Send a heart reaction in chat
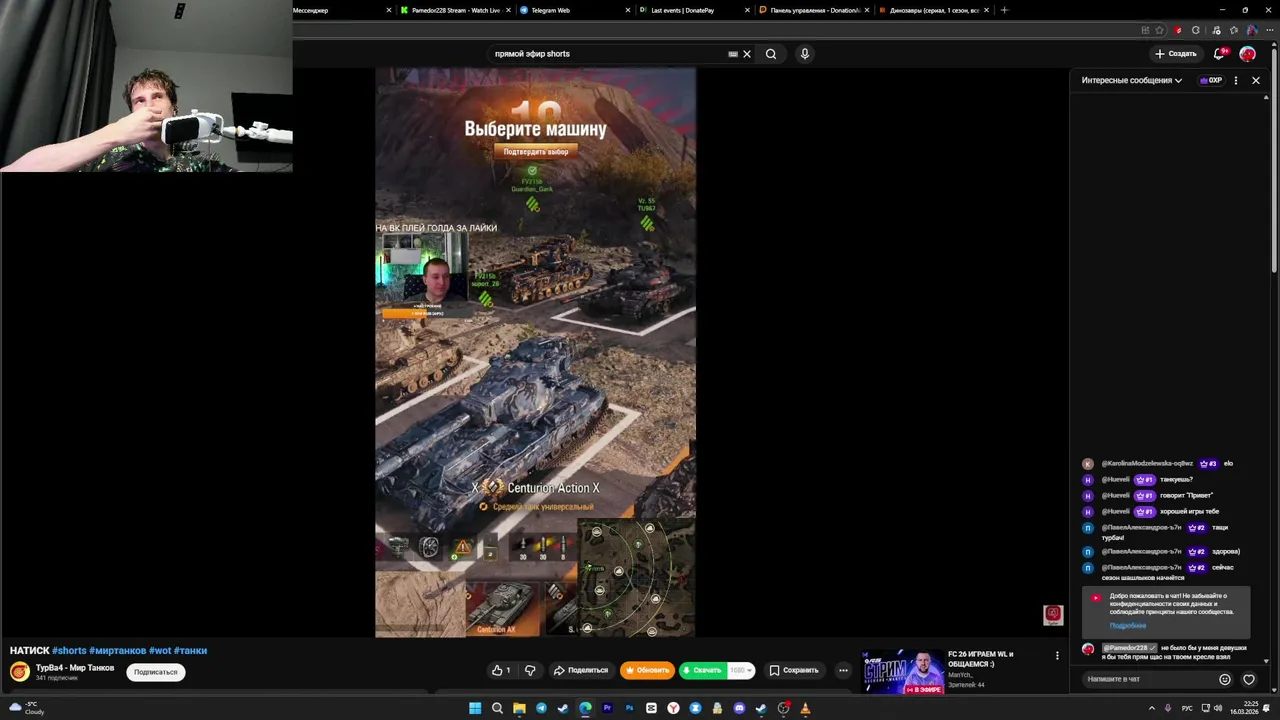The height and width of the screenshot is (720, 1280). click(x=1249, y=679)
